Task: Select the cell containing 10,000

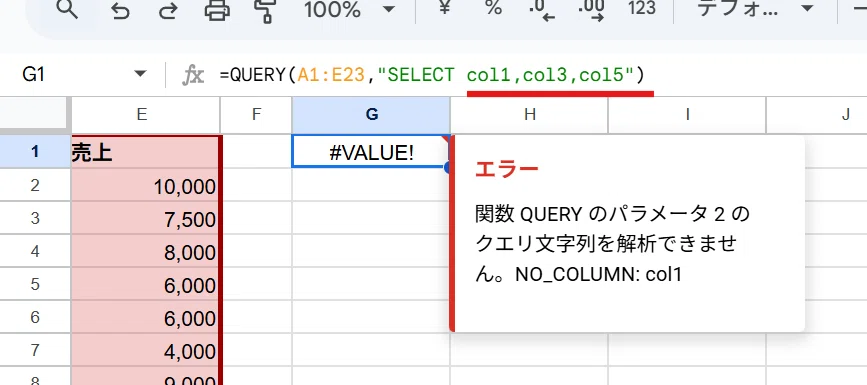Action: 146,186
